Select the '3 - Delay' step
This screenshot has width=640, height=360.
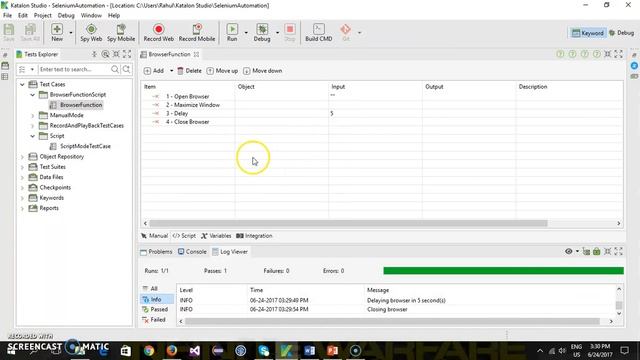tap(177, 114)
